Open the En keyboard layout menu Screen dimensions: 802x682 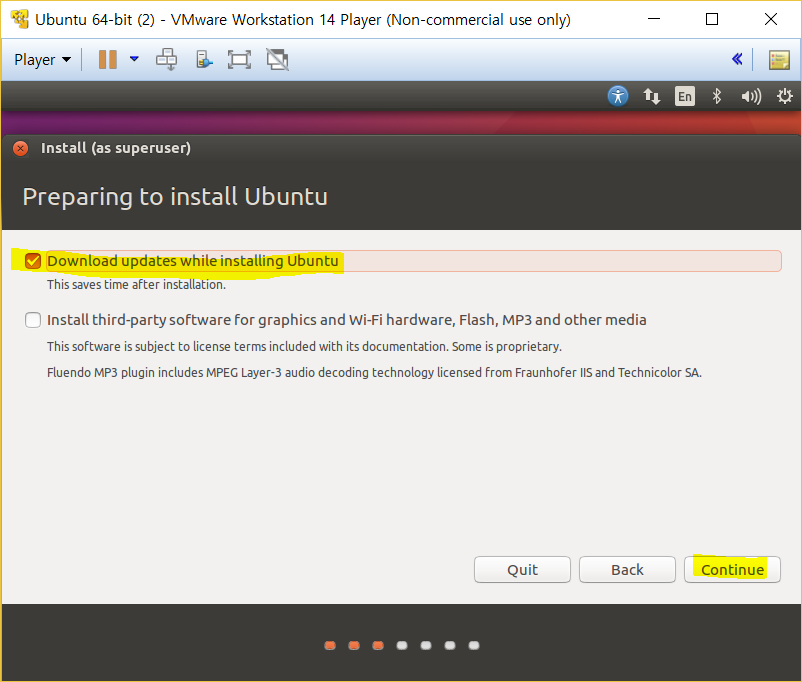point(684,96)
